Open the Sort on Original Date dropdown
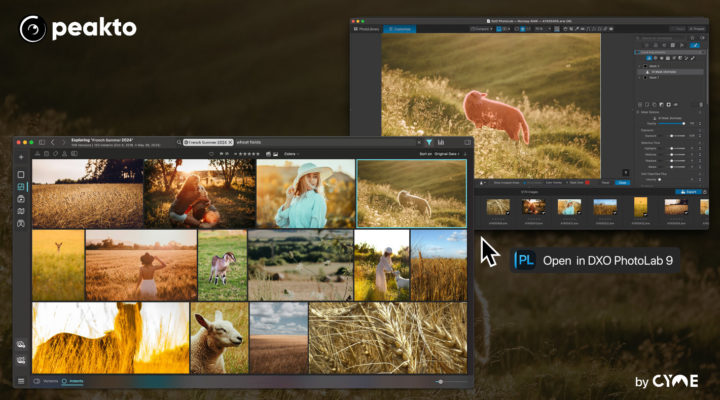The width and height of the screenshot is (720, 400). click(439, 154)
